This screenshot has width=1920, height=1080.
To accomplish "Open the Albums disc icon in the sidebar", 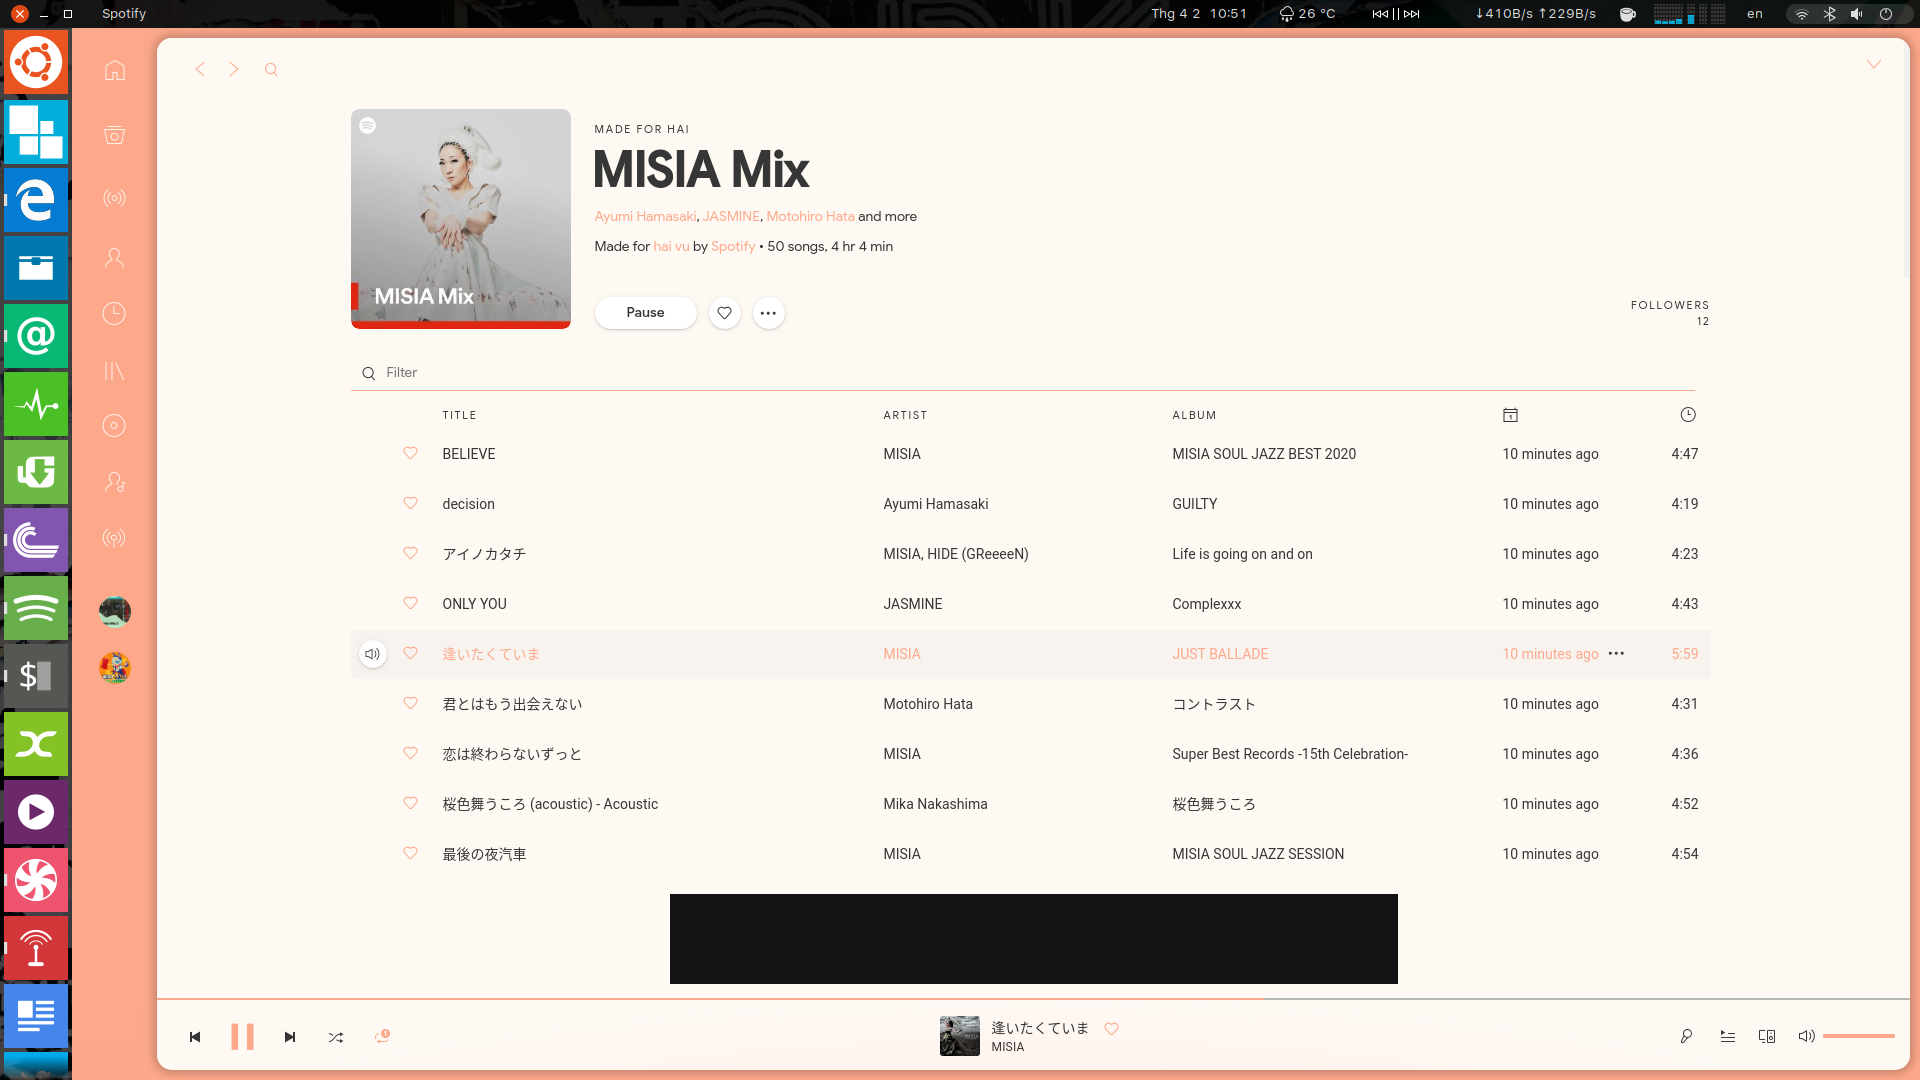I will pos(114,426).
